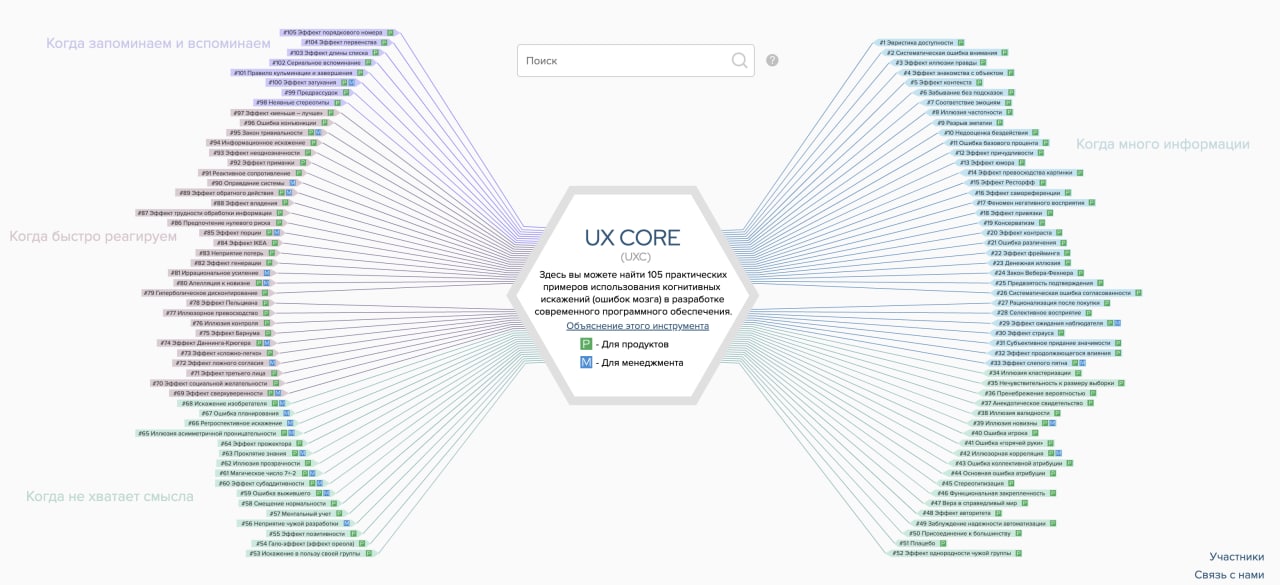
Task: Open node #24 Закон Вебера-Фехнера
Action: 1034,273
